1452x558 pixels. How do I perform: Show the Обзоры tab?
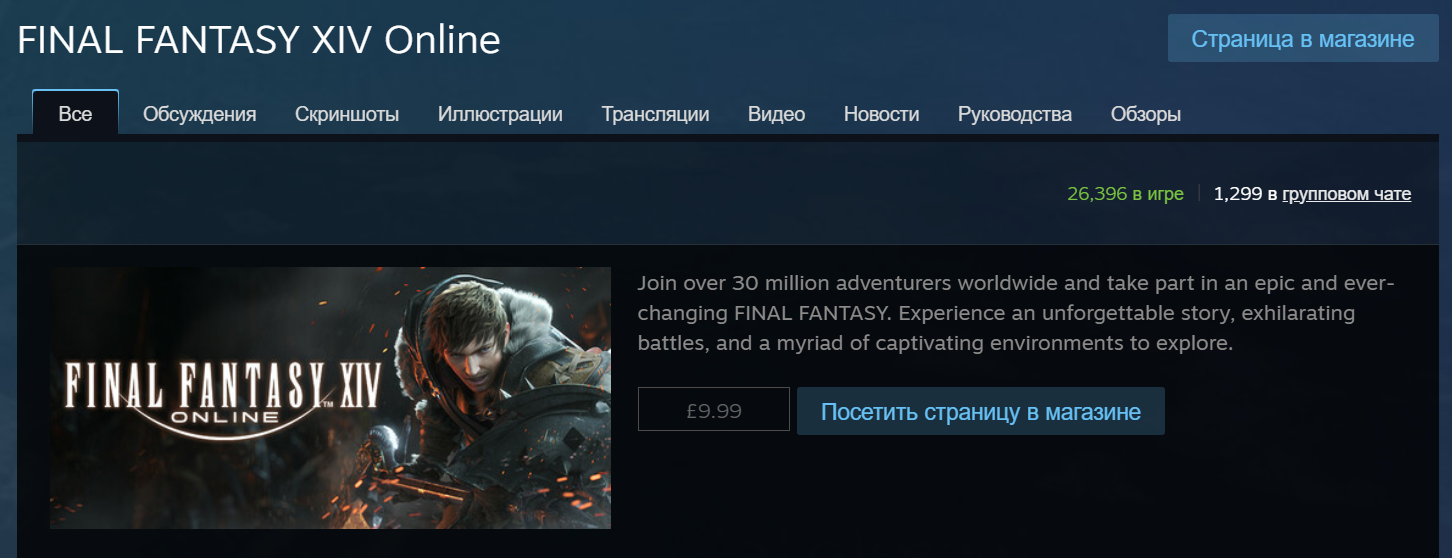click(1145, 114)
